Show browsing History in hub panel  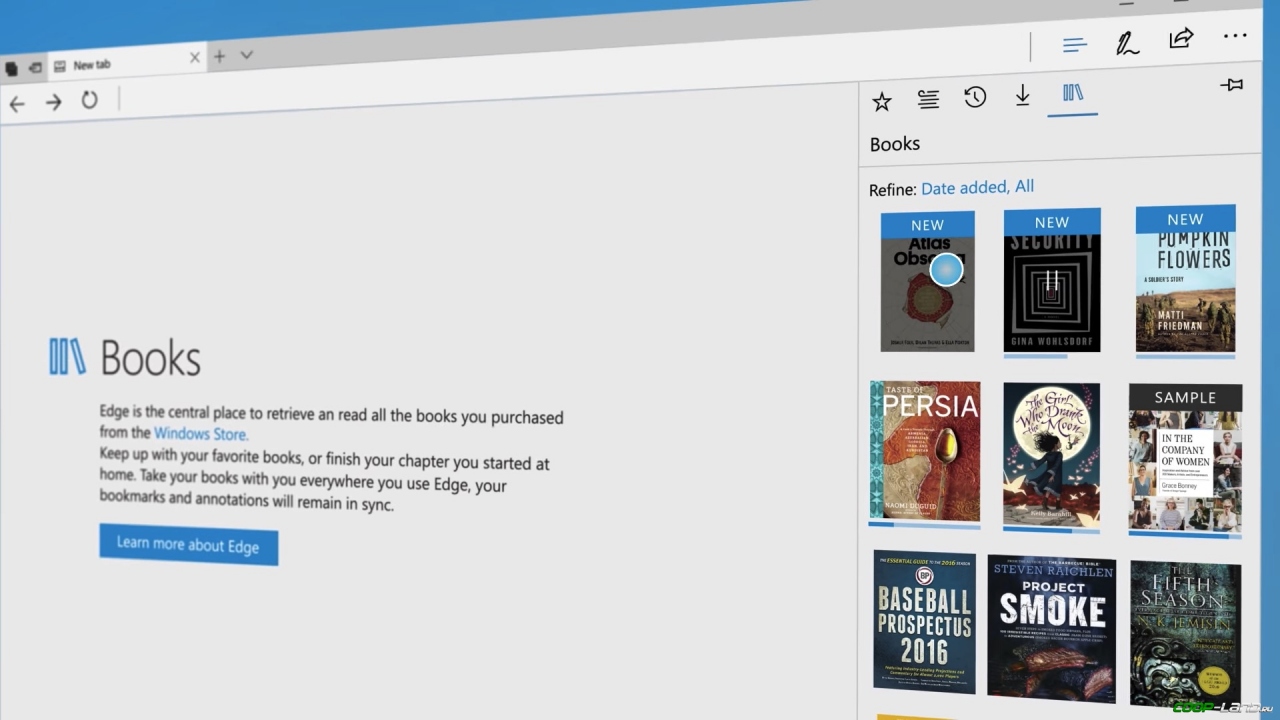(x=975, y=97)
